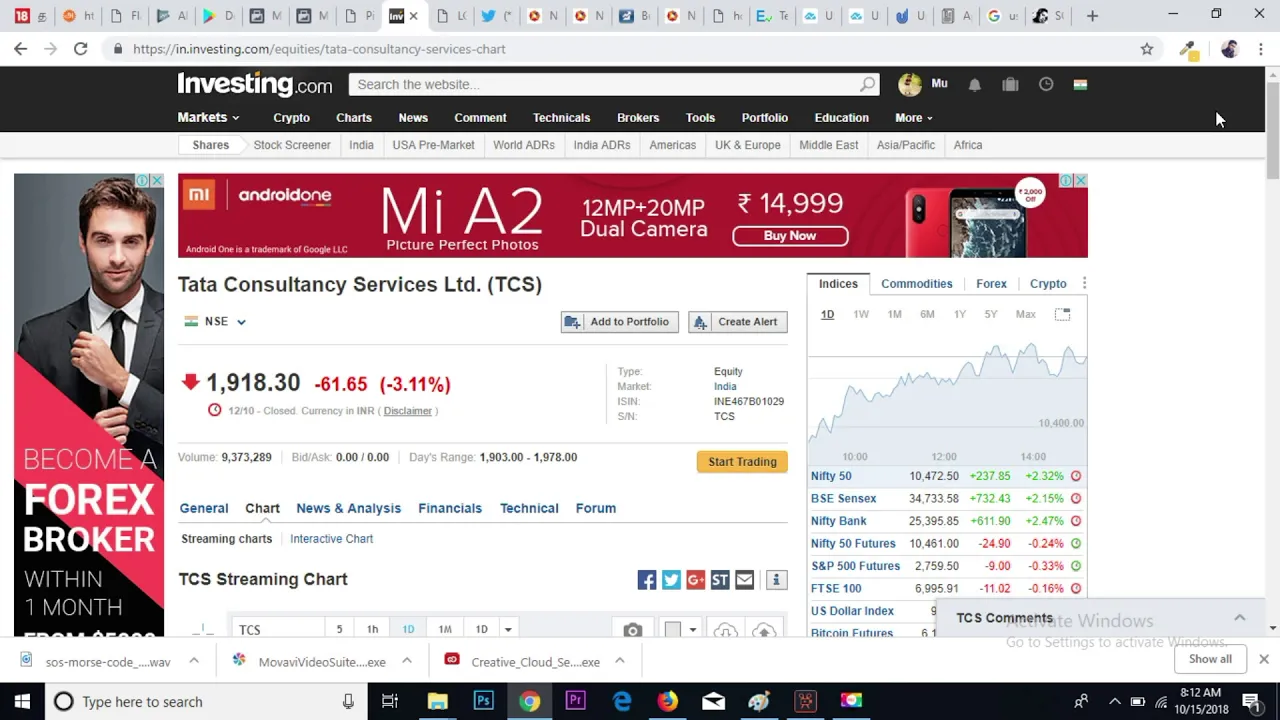Click the Nifty 50 clock status icon
The image size is (1280, 720).
(x=1076, y=476)
